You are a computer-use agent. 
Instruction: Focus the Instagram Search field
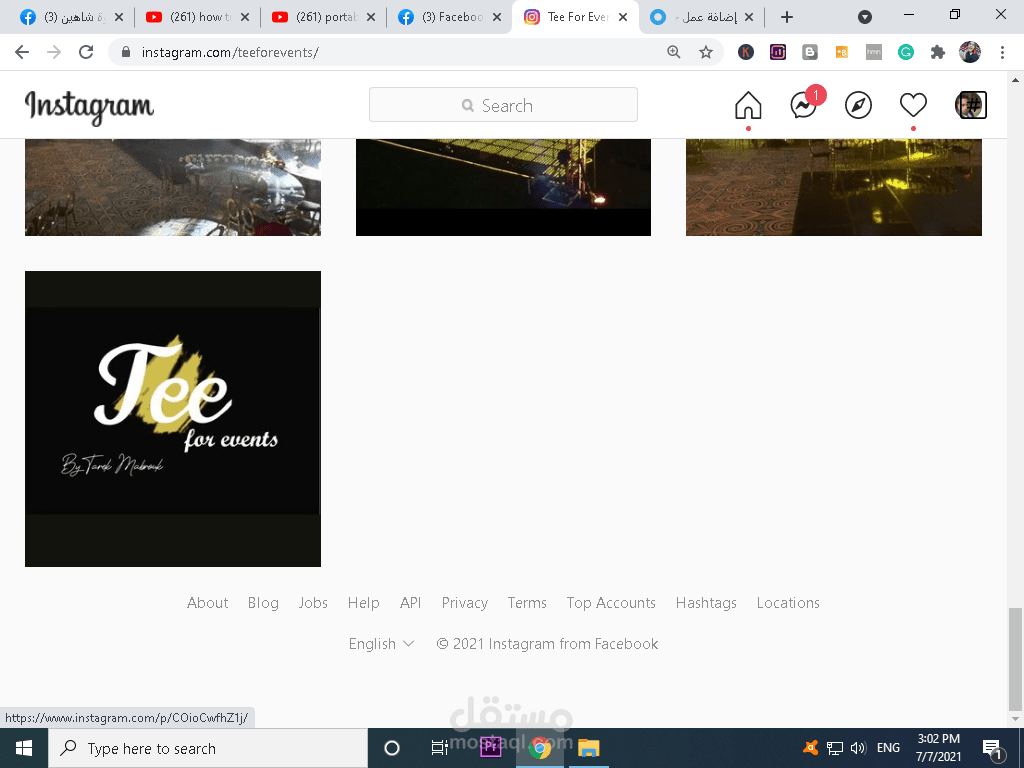(x=503, y=104)
